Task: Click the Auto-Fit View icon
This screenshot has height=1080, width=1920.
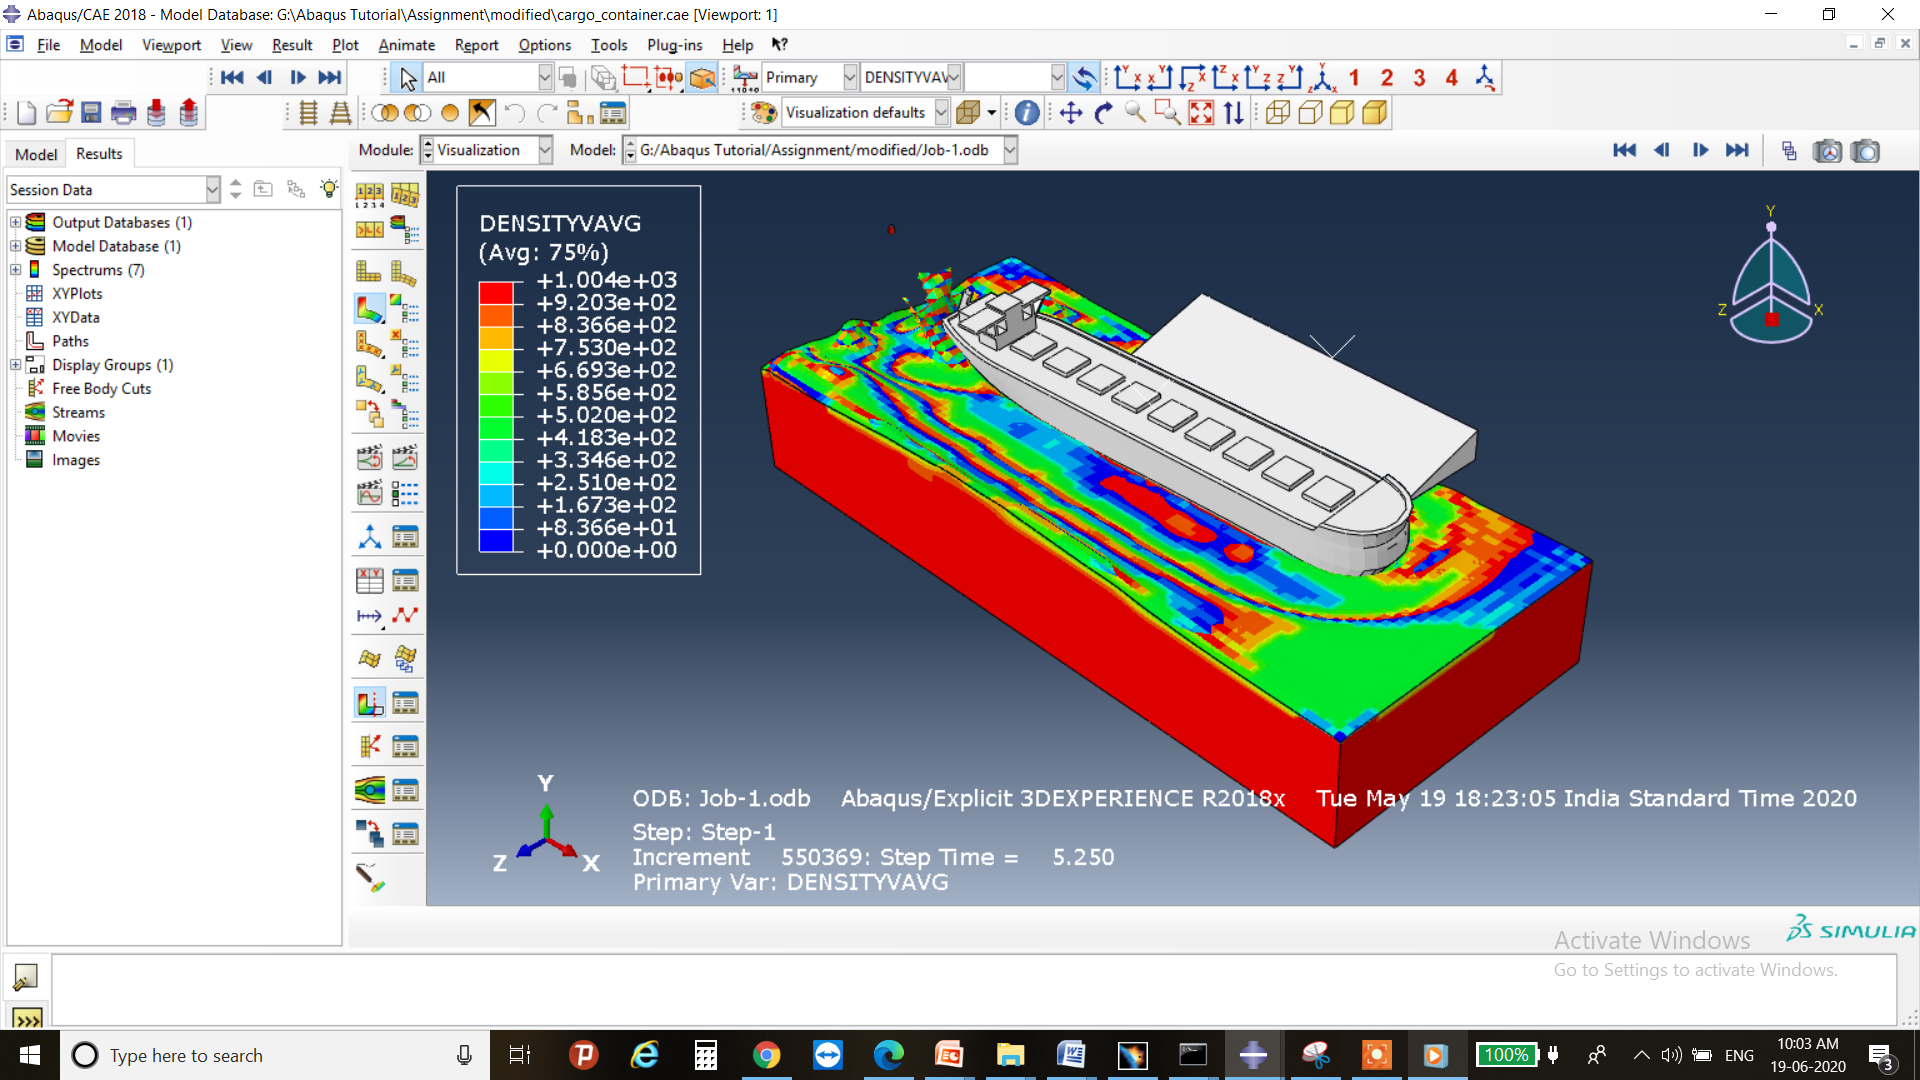Action: [1201, 113]
